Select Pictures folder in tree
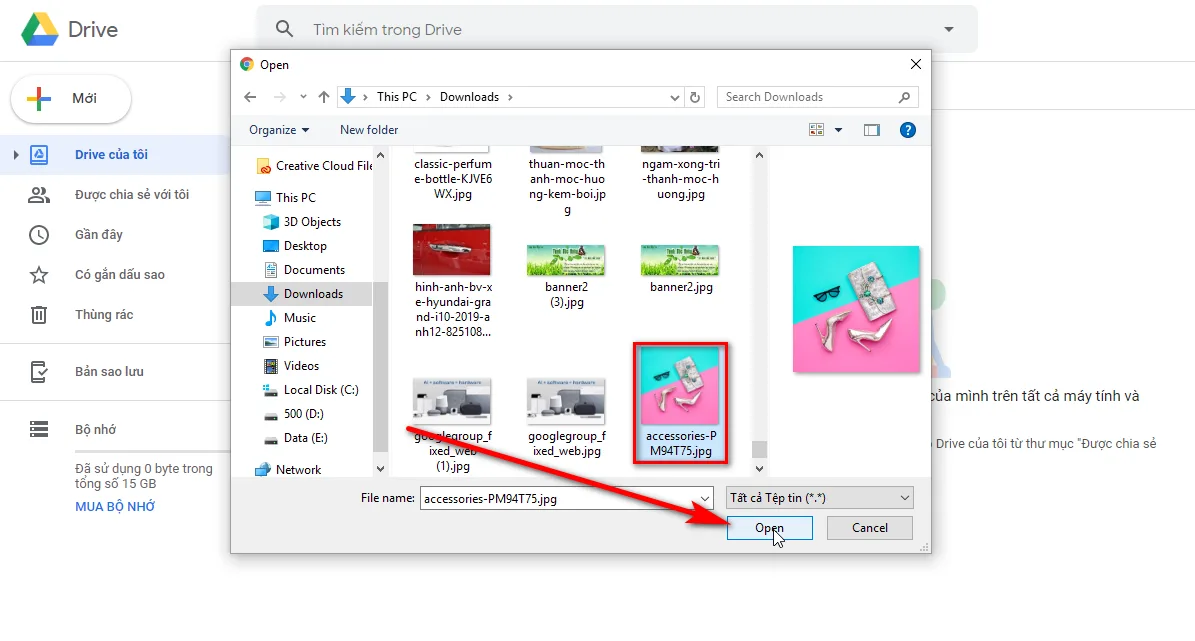1195x641 pixels. pos(295,341)
